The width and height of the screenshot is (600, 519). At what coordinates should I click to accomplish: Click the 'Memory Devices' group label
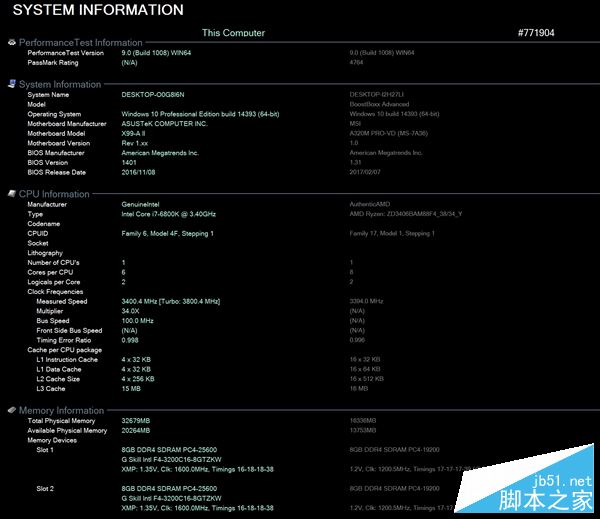click(x=52, y=440)
